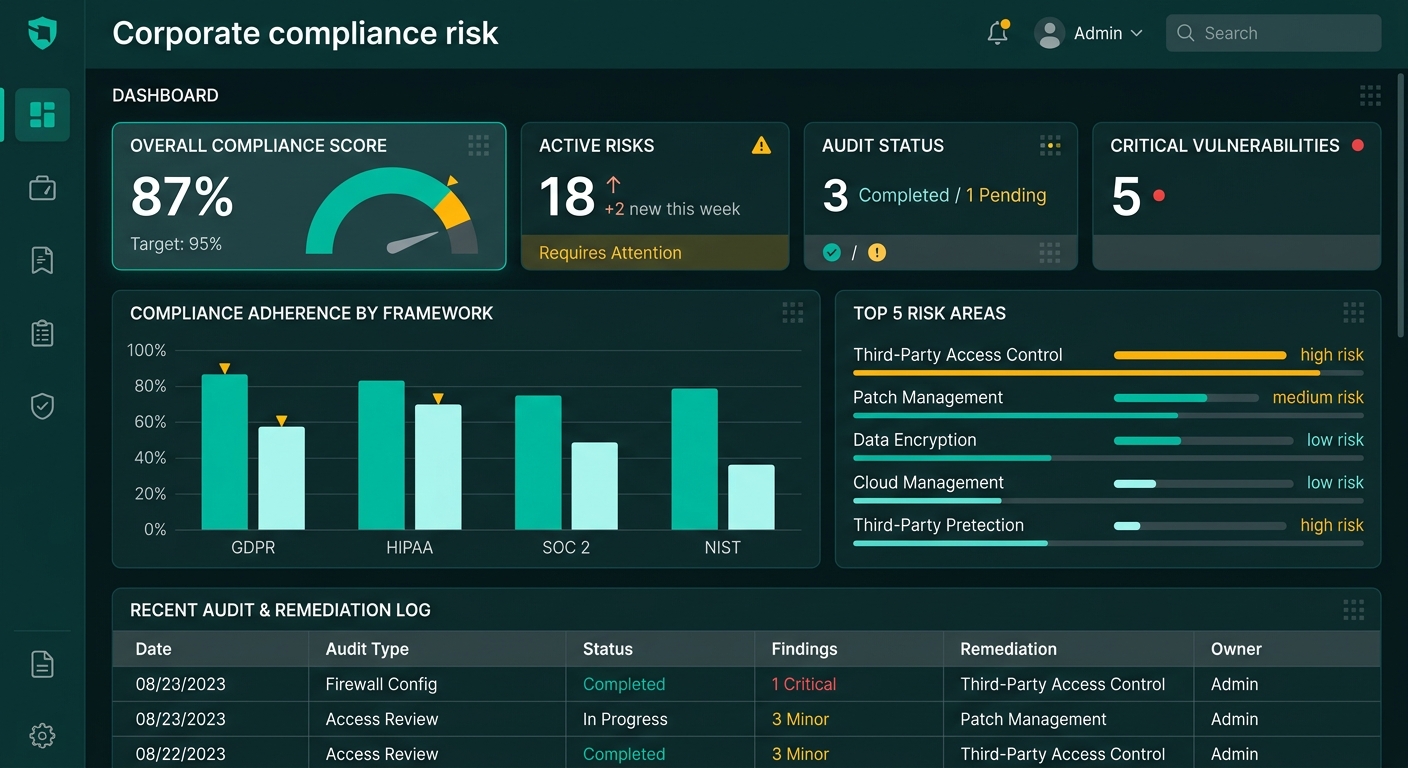Sort the table by the Findings column header
The width and height of the screenshot is (1408, 768).
tap(804, 649)
